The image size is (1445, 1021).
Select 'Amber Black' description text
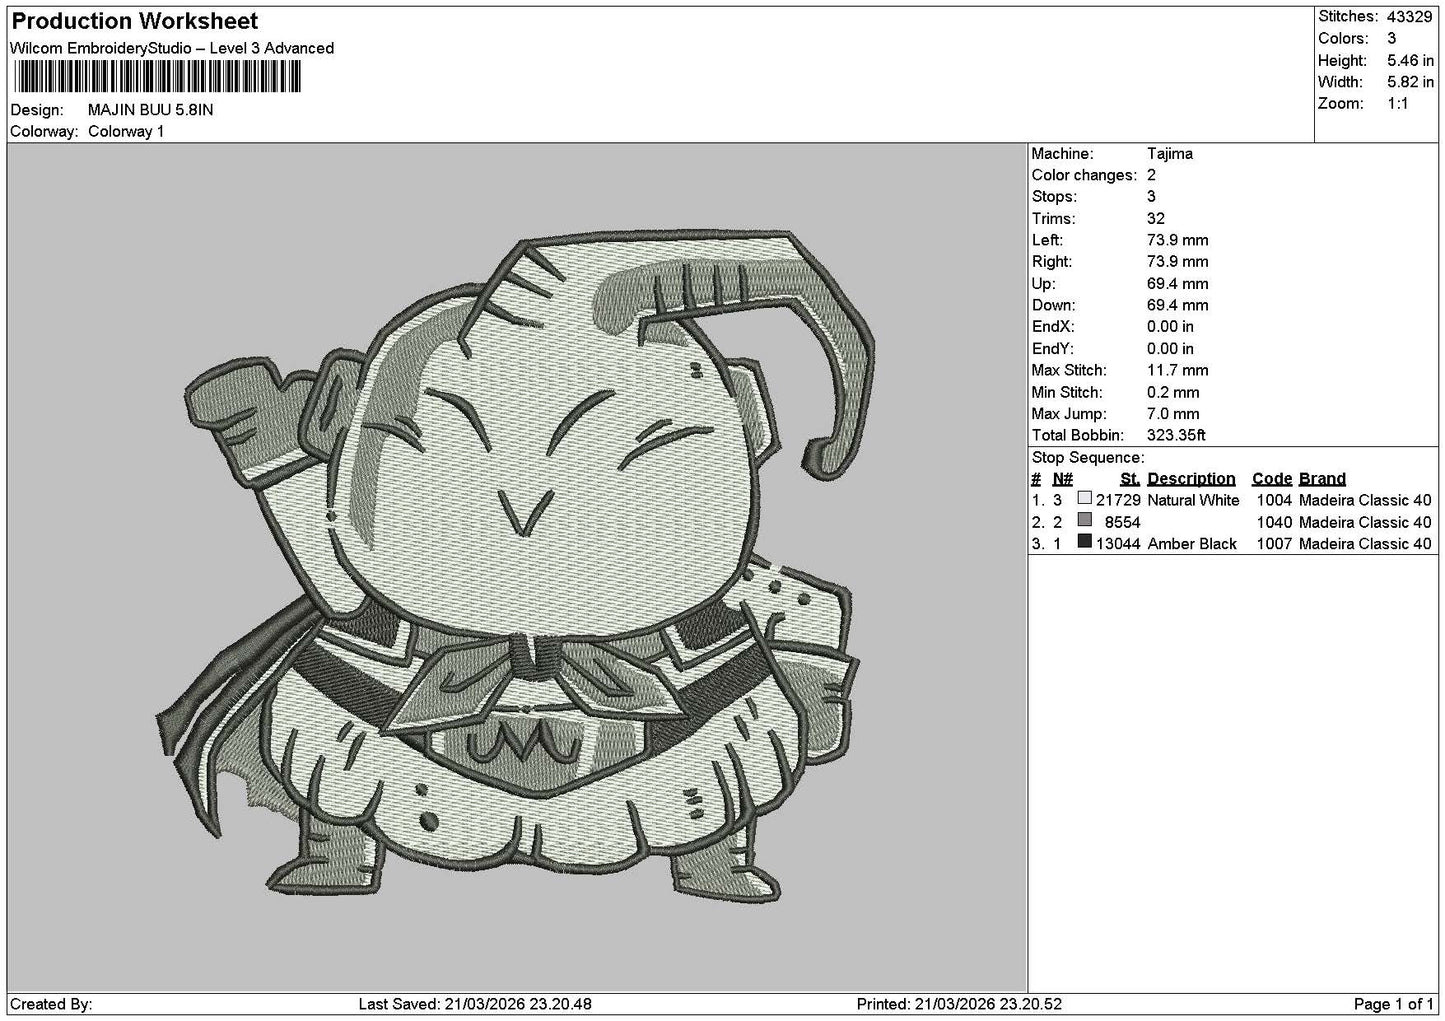[1192, 545]
